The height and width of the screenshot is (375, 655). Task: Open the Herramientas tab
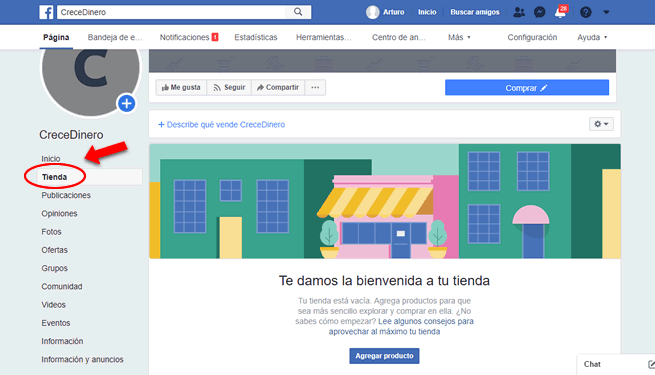[324, 37]
